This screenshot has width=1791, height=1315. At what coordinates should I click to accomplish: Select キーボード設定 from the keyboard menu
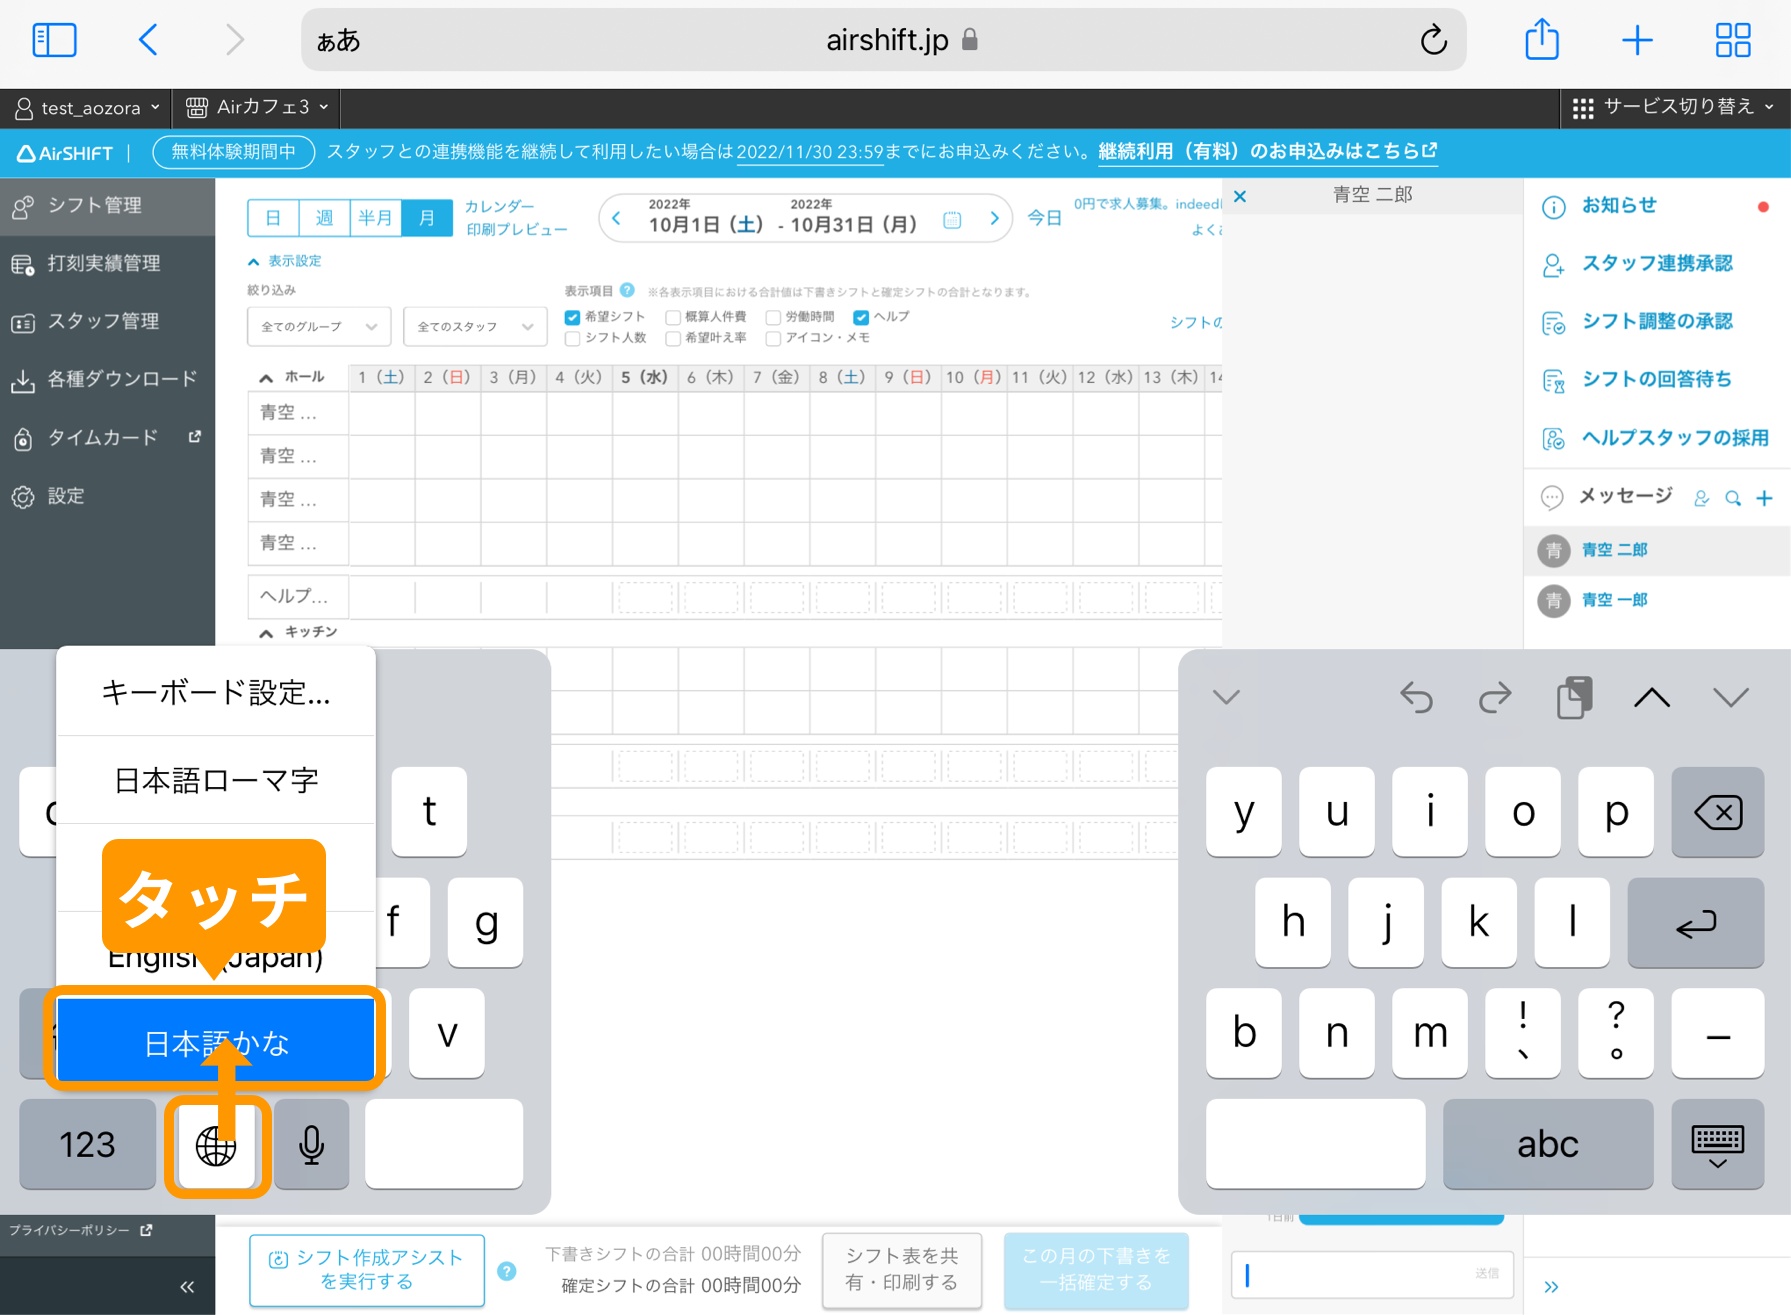coord(215,691)
